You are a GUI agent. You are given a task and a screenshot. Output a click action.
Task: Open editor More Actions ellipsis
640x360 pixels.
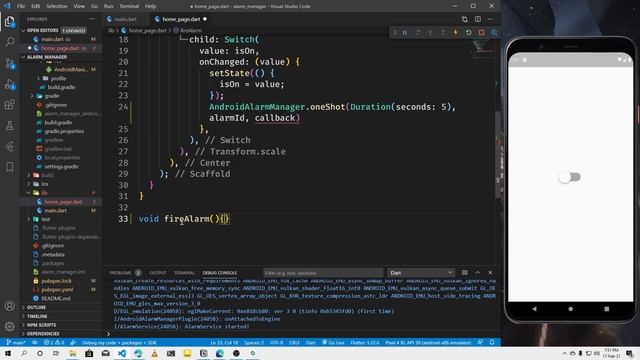491,19
